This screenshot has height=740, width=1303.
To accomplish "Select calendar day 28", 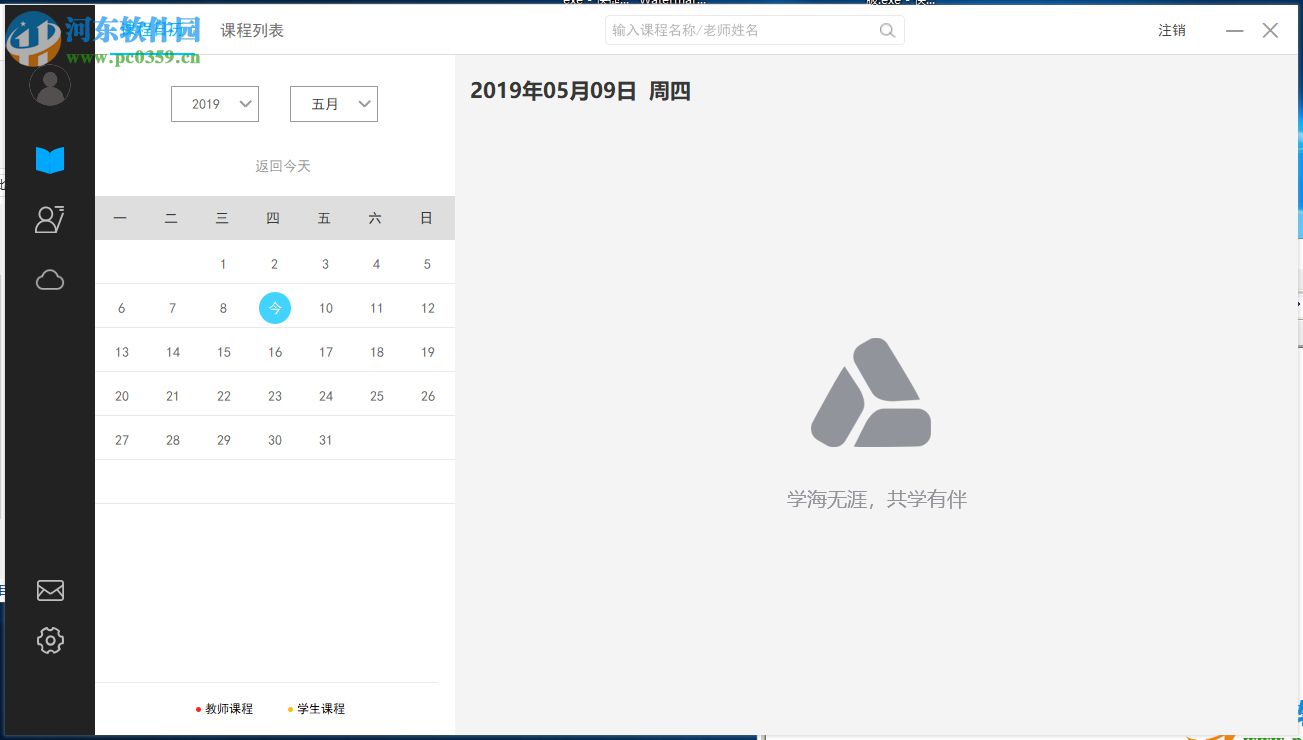I will pyautogui.click(x=173, y=440).
